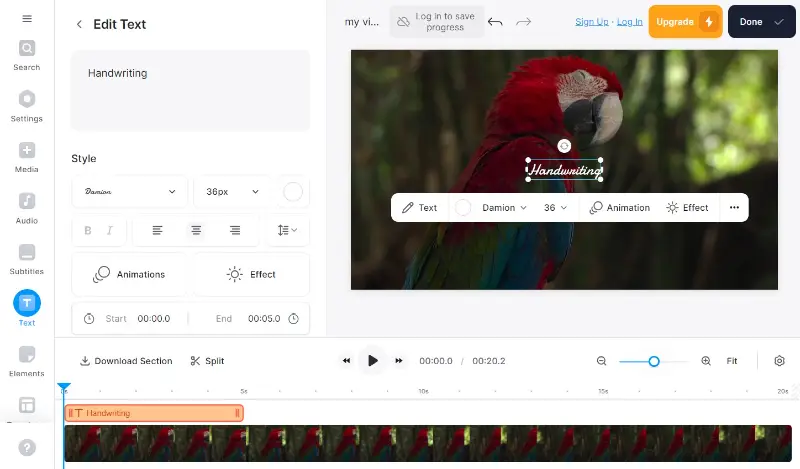The width and height of the screenshot is (800, 469).
Task: Click the rotate handle above Handwriting text
Action: [564, 146]
